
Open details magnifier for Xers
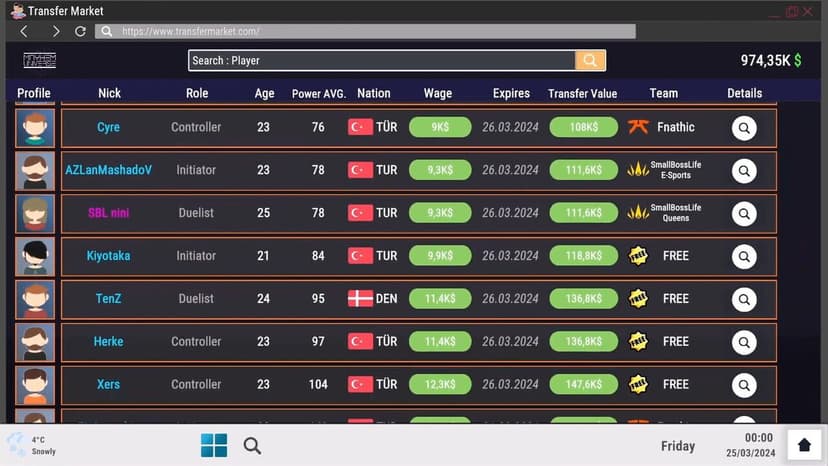point(744,385)
